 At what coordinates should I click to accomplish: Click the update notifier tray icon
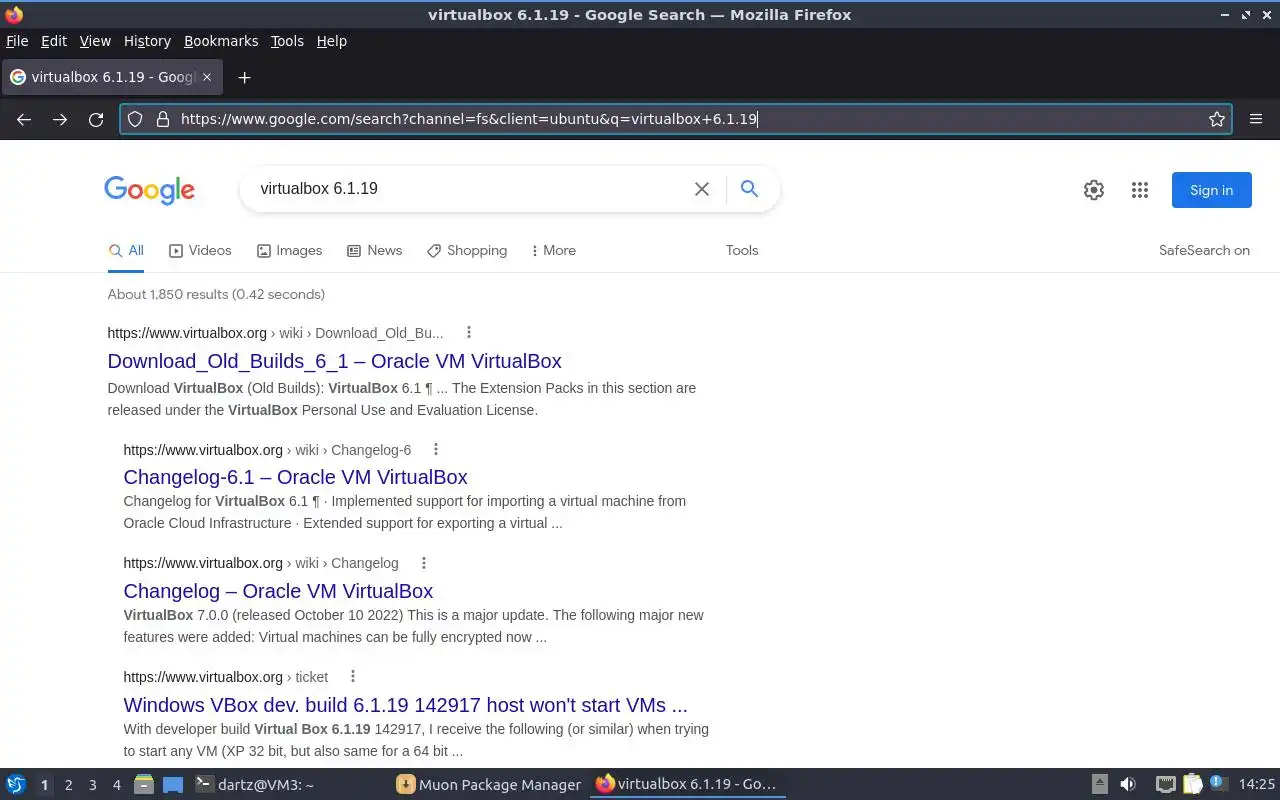(1218, 784)
